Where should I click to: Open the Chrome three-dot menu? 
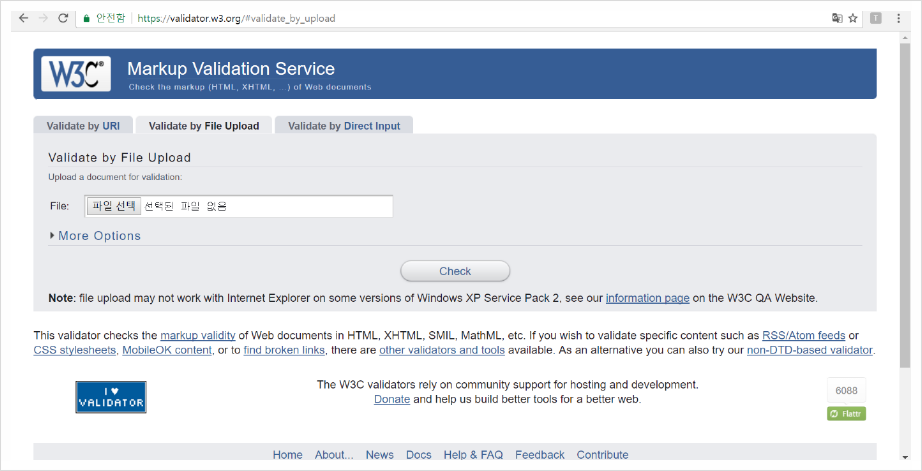point(898,18)
